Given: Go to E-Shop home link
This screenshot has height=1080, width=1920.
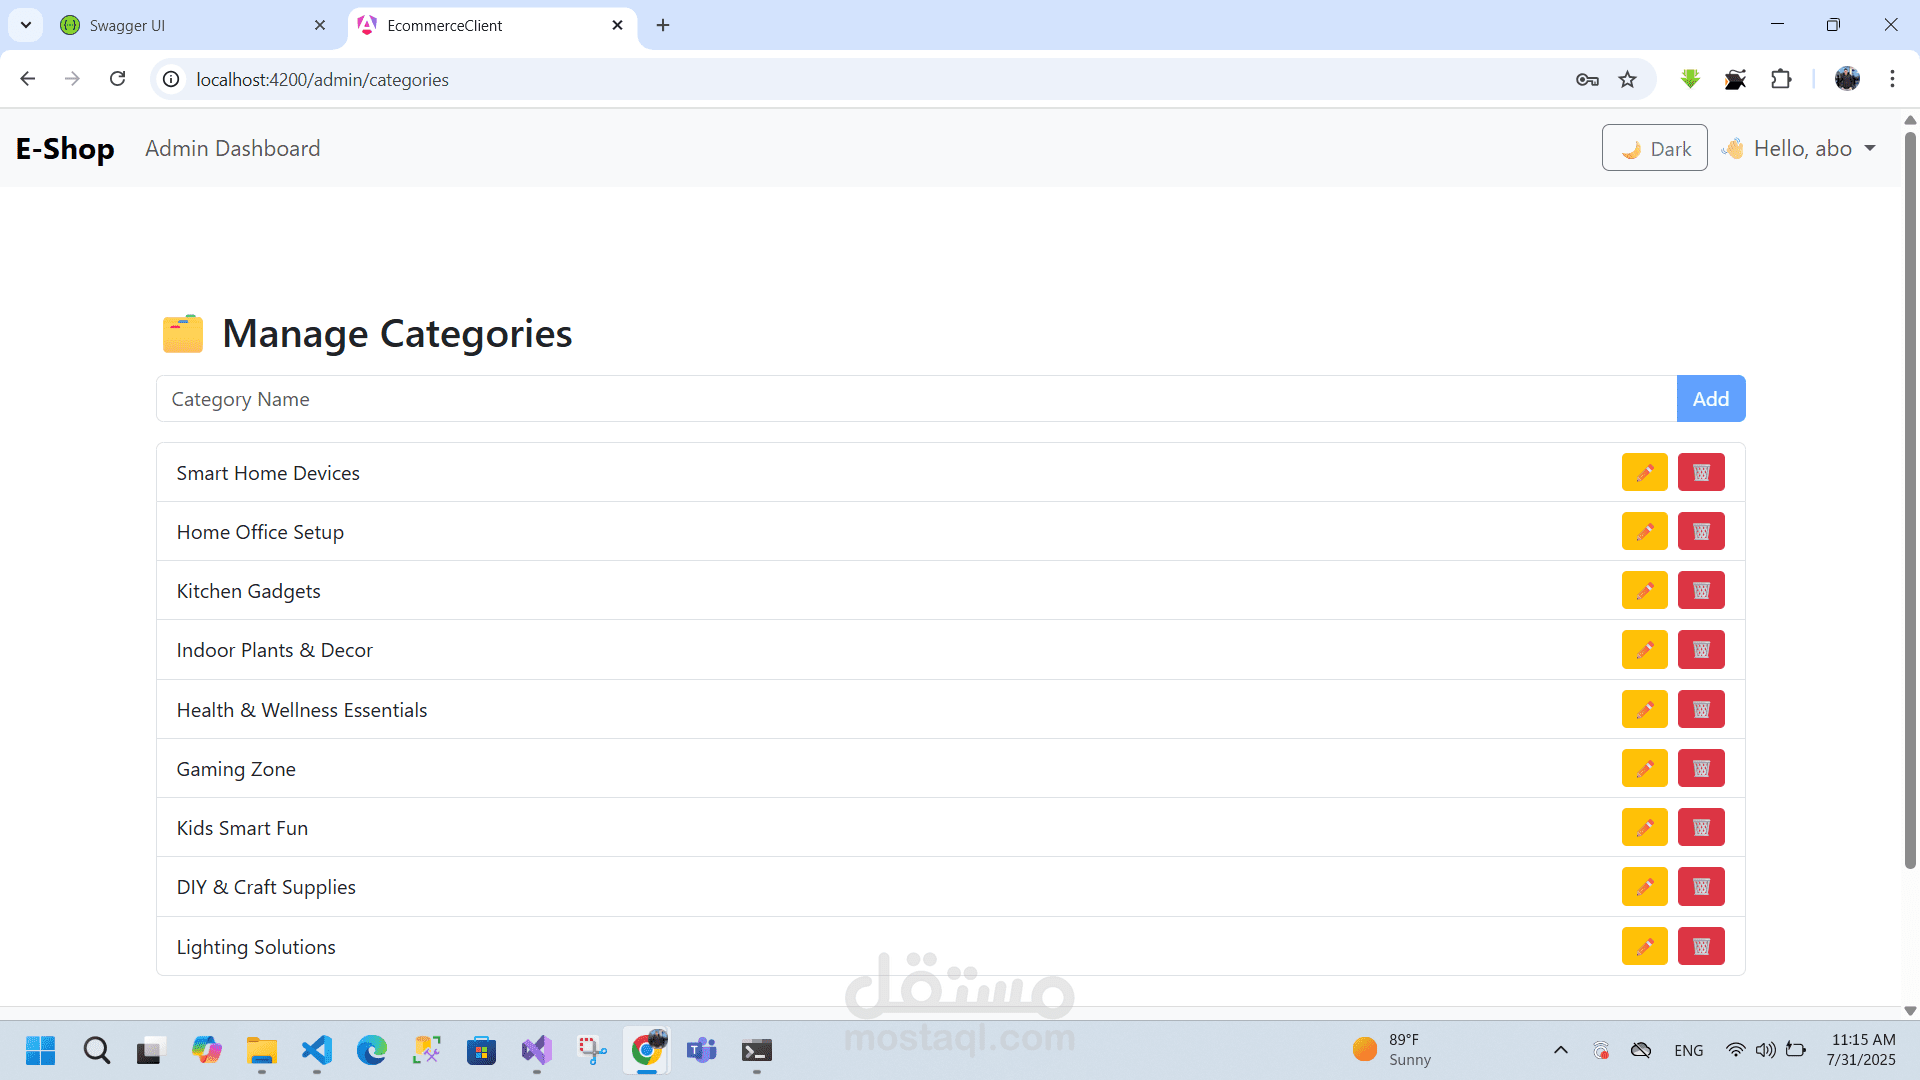Looking at the screenshot, I should coord(65,148).
